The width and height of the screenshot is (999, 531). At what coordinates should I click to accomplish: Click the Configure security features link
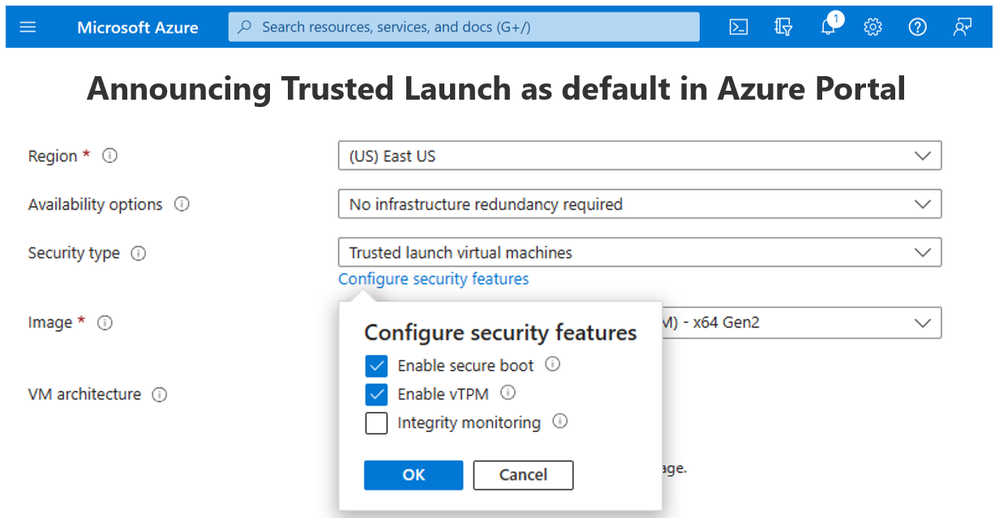[x=433, y=279]
